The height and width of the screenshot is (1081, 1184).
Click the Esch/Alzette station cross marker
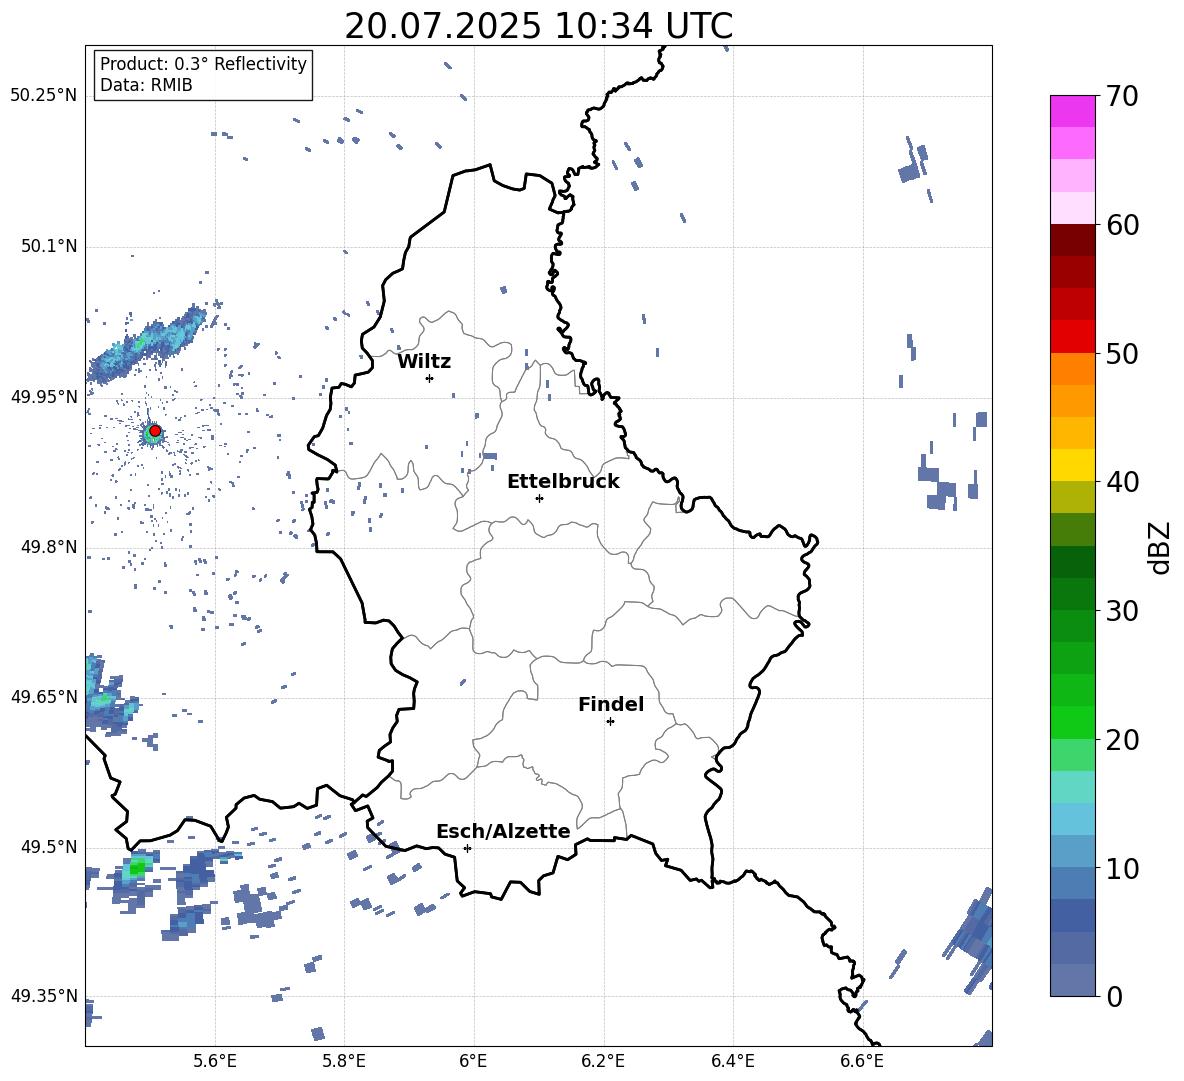(x=467, y=848)
